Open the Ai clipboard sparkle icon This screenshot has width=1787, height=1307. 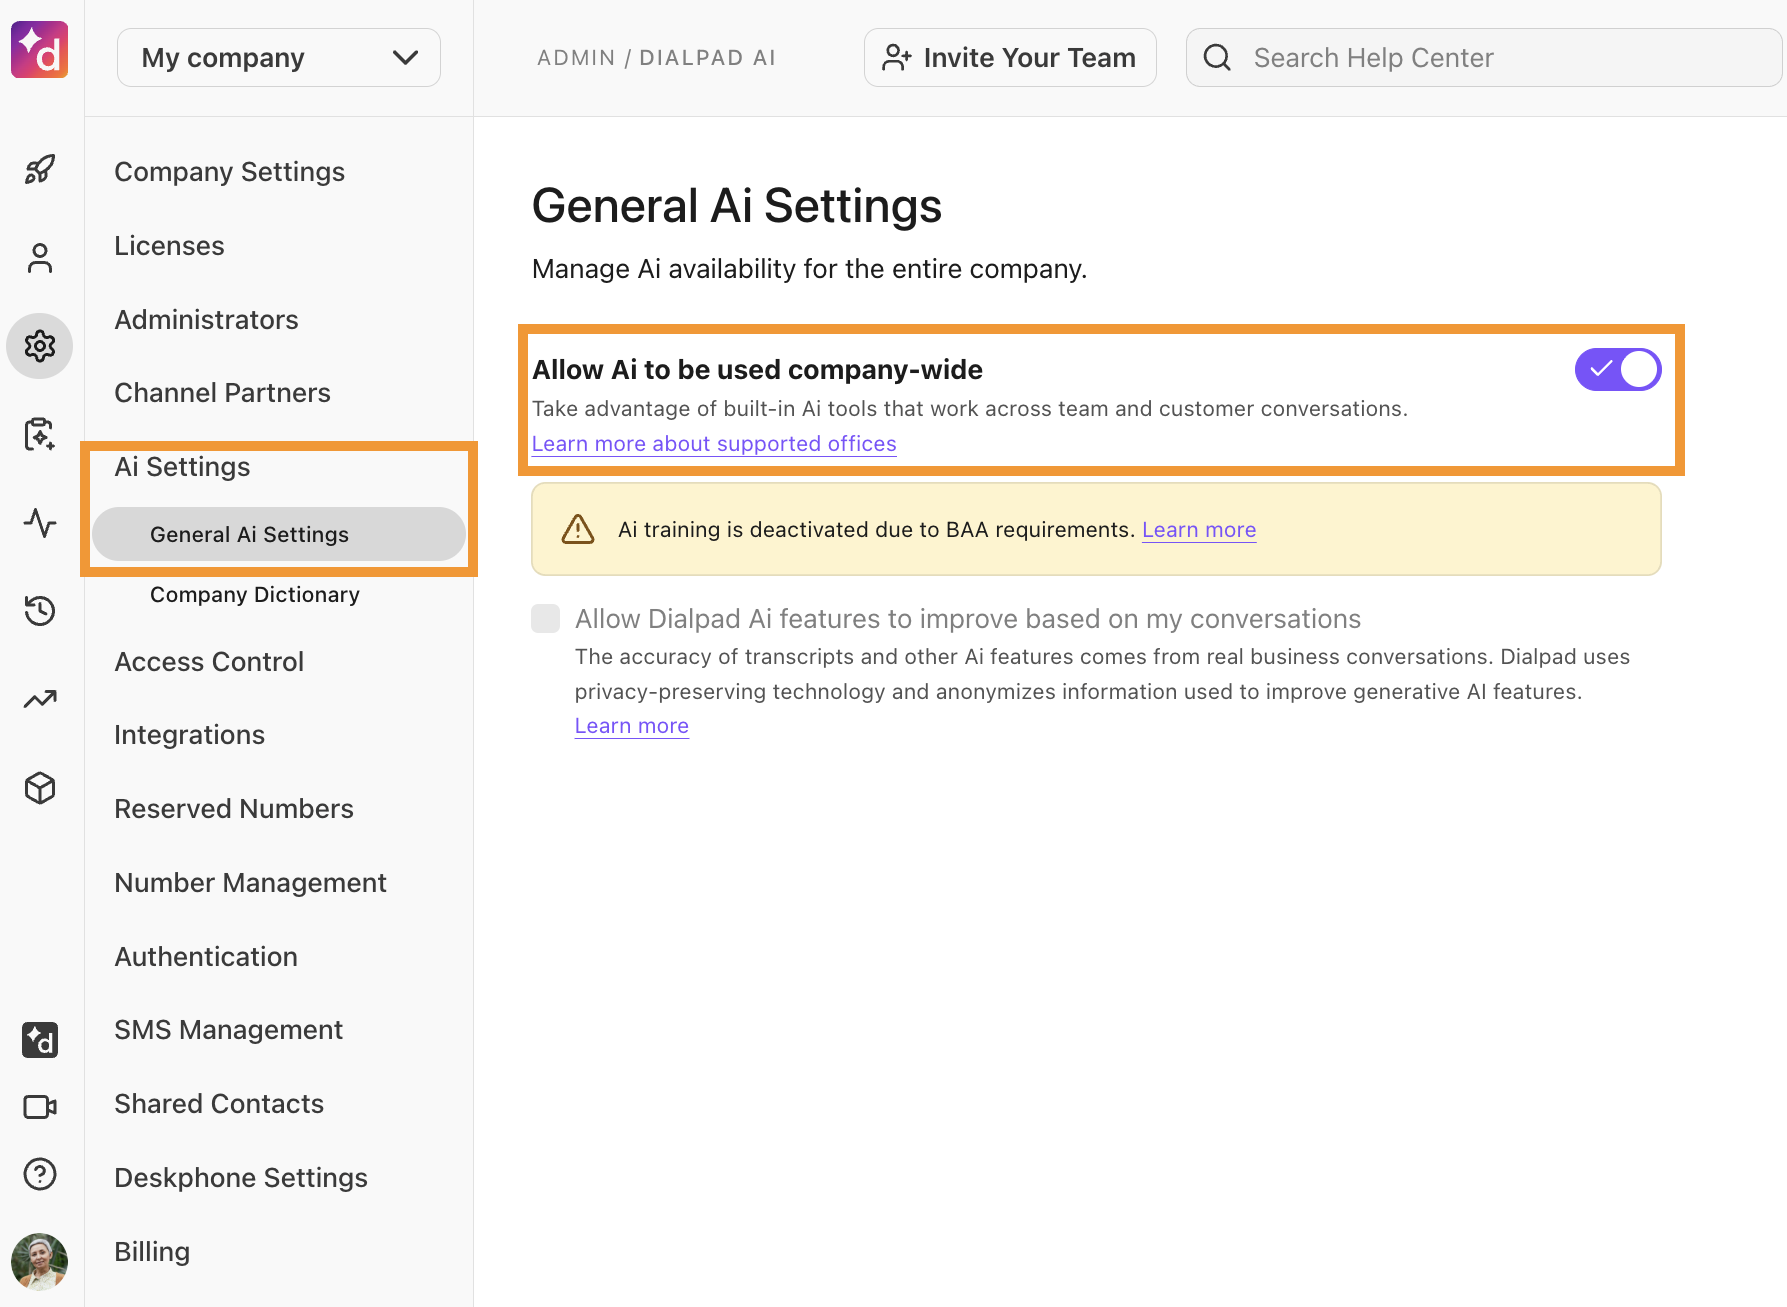(x=40, y=434)
